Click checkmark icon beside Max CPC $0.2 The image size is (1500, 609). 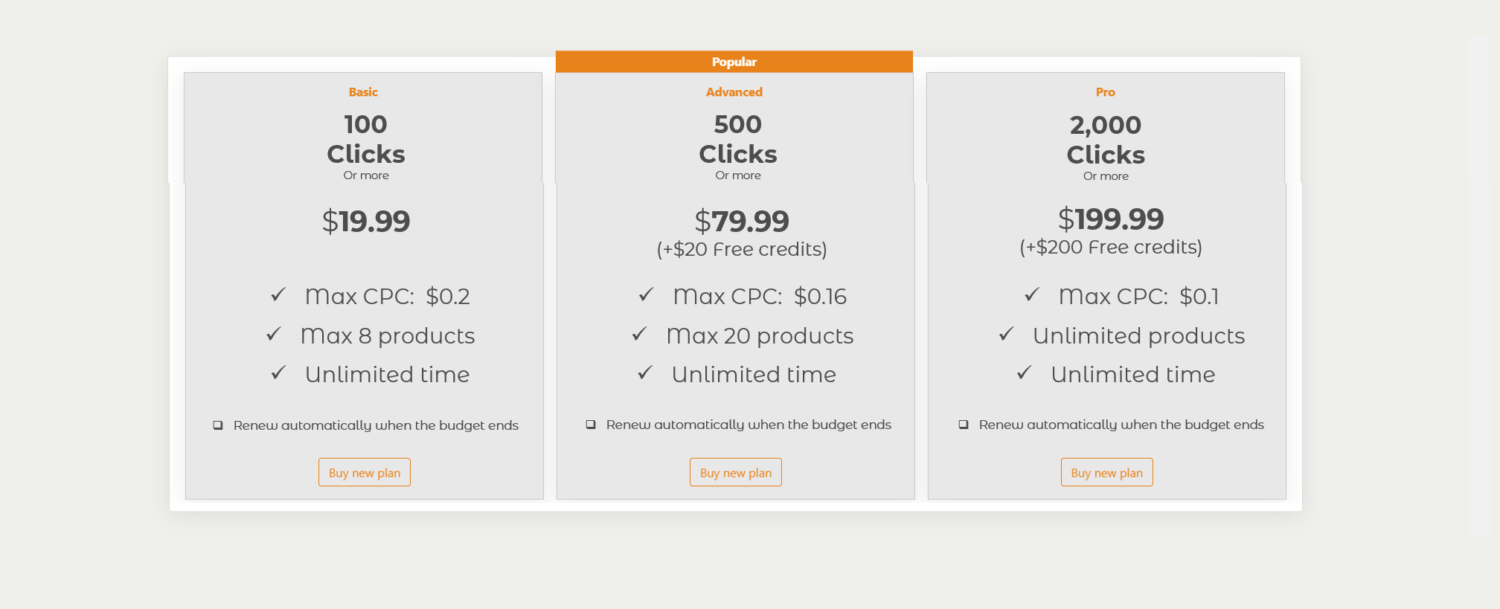click(278, 295)
